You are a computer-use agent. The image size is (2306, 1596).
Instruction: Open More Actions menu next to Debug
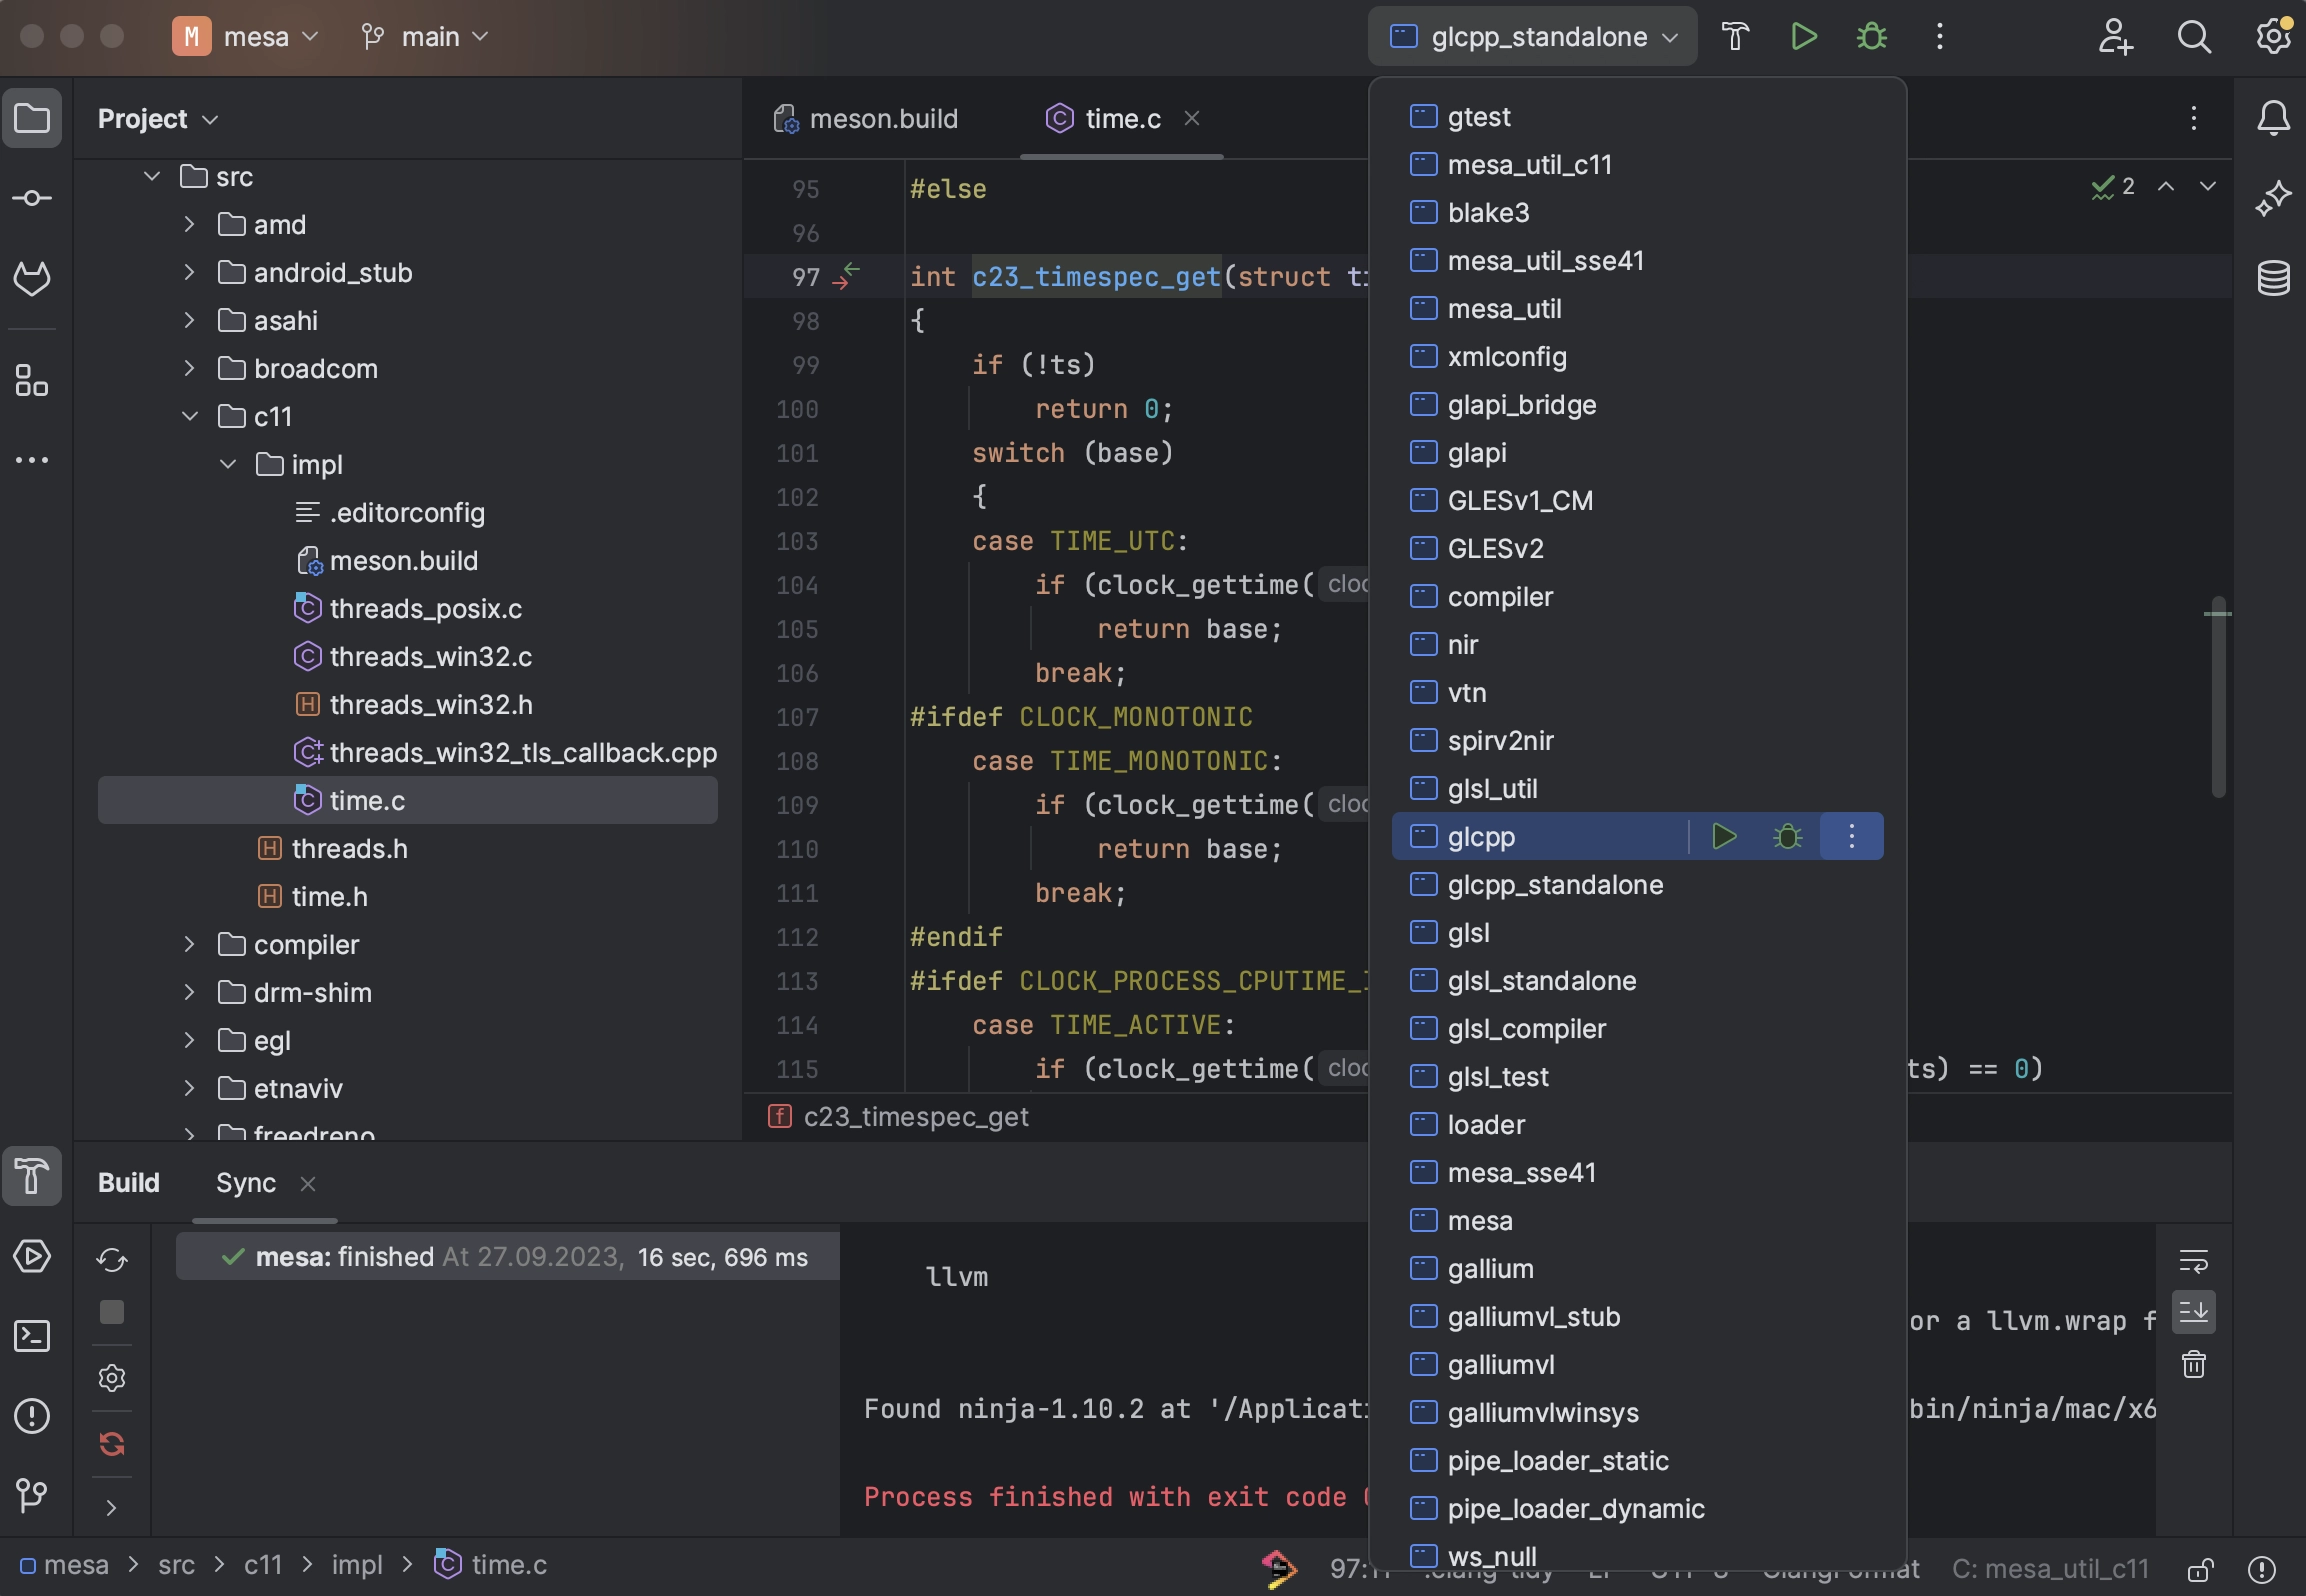point(1940,37)
